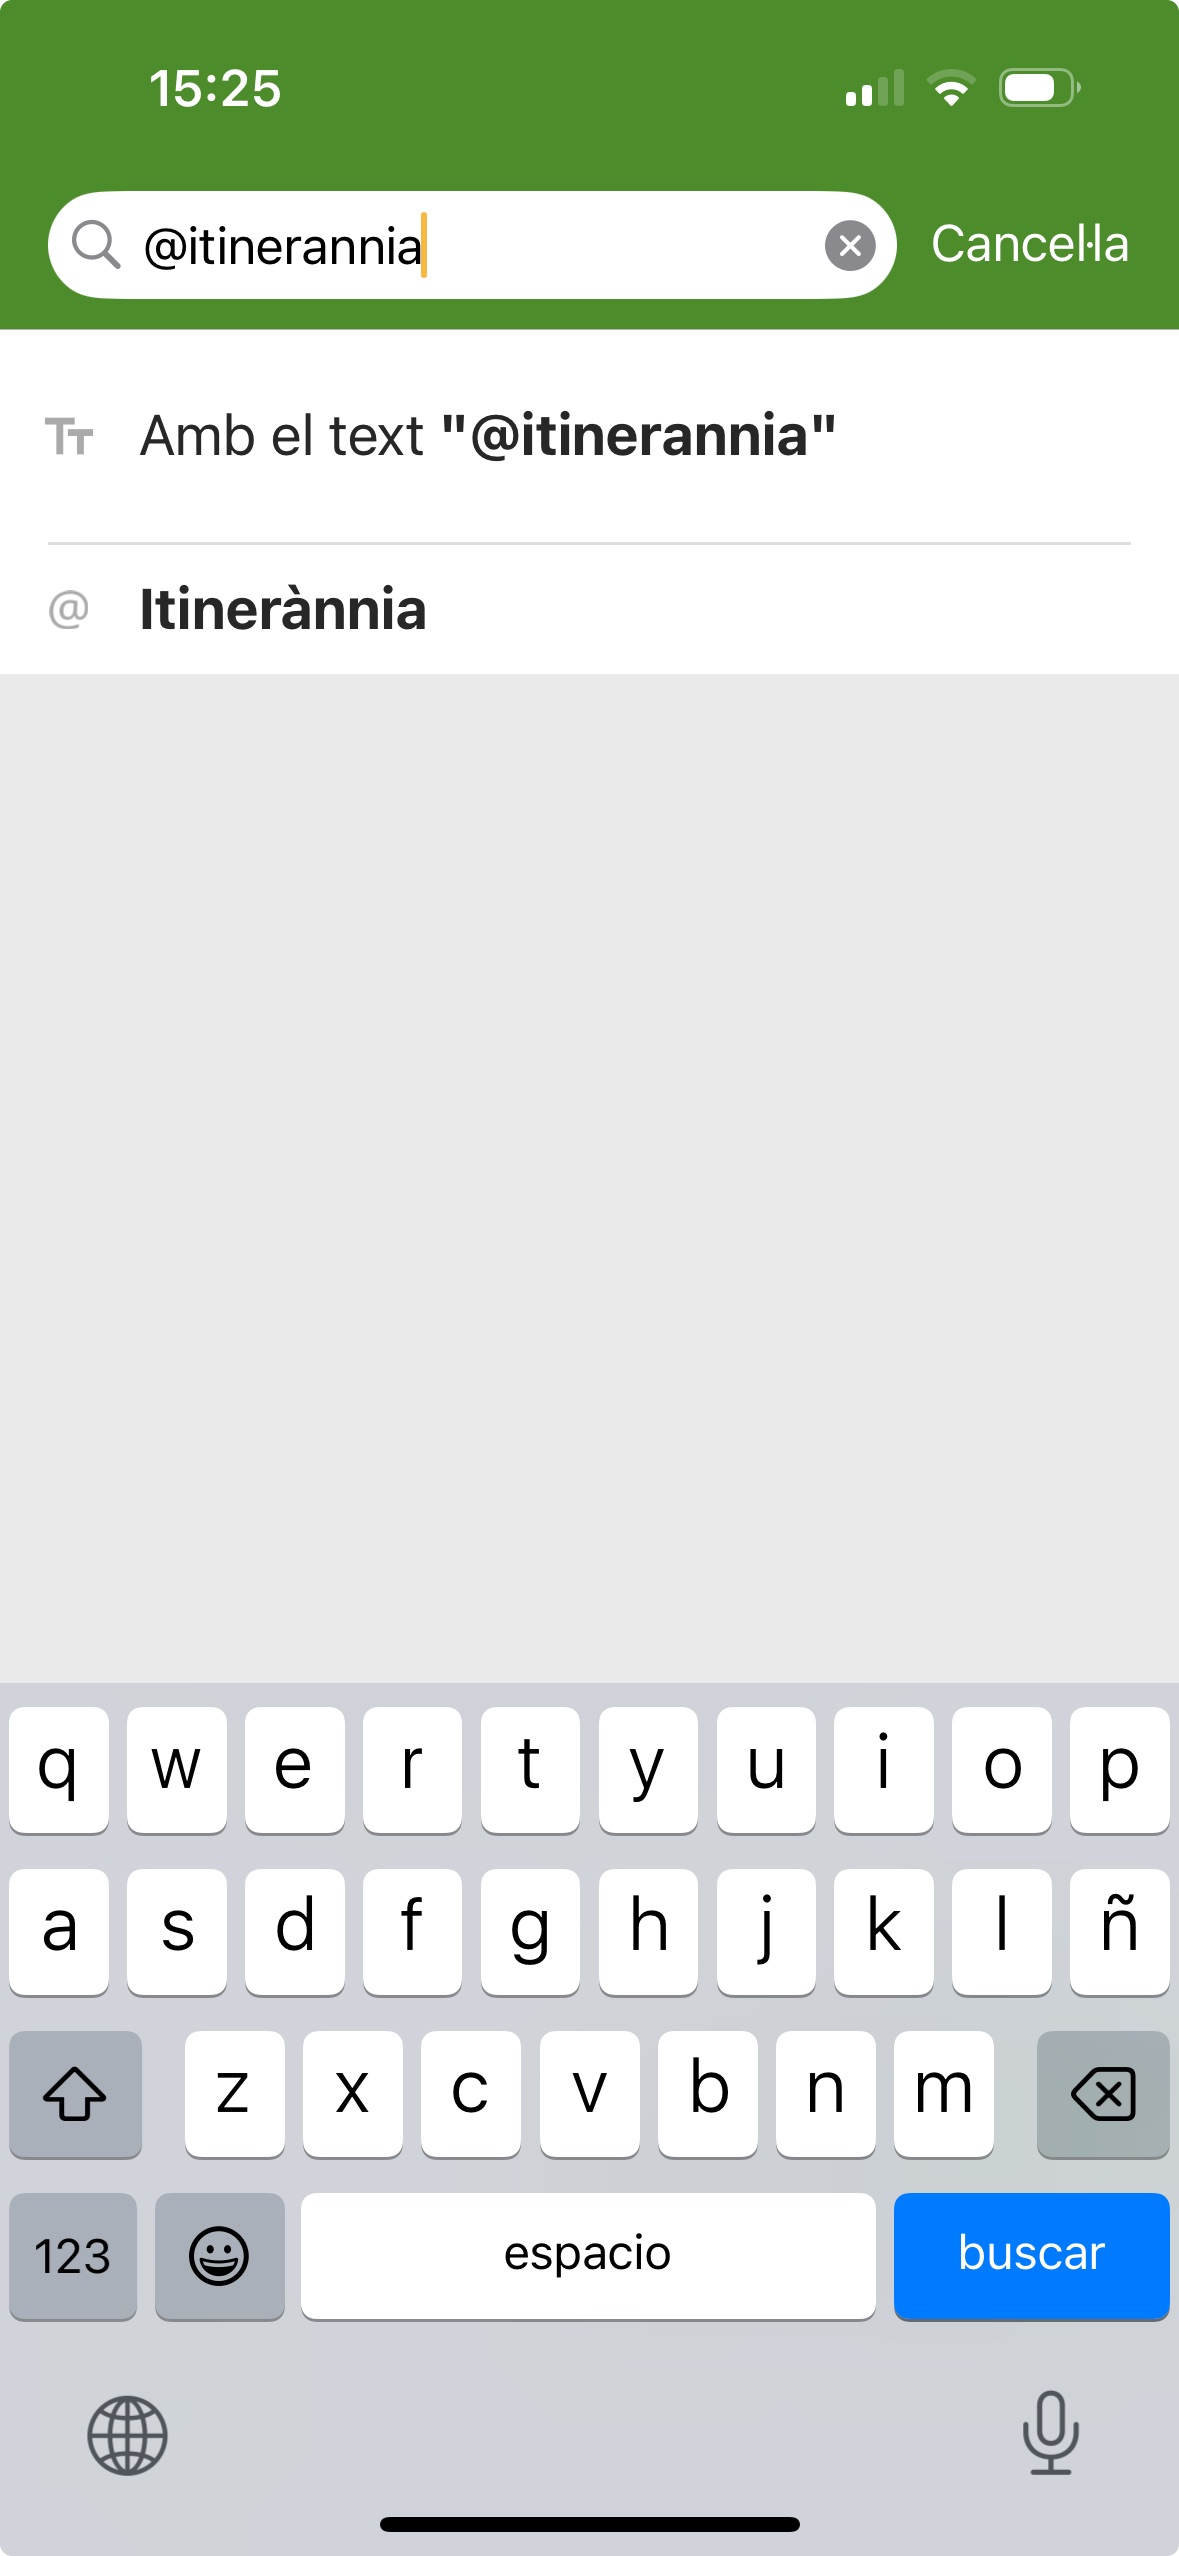Clear the search field with the X icon
Viewport: 1179px width, 2556px height.
[850, 245]
